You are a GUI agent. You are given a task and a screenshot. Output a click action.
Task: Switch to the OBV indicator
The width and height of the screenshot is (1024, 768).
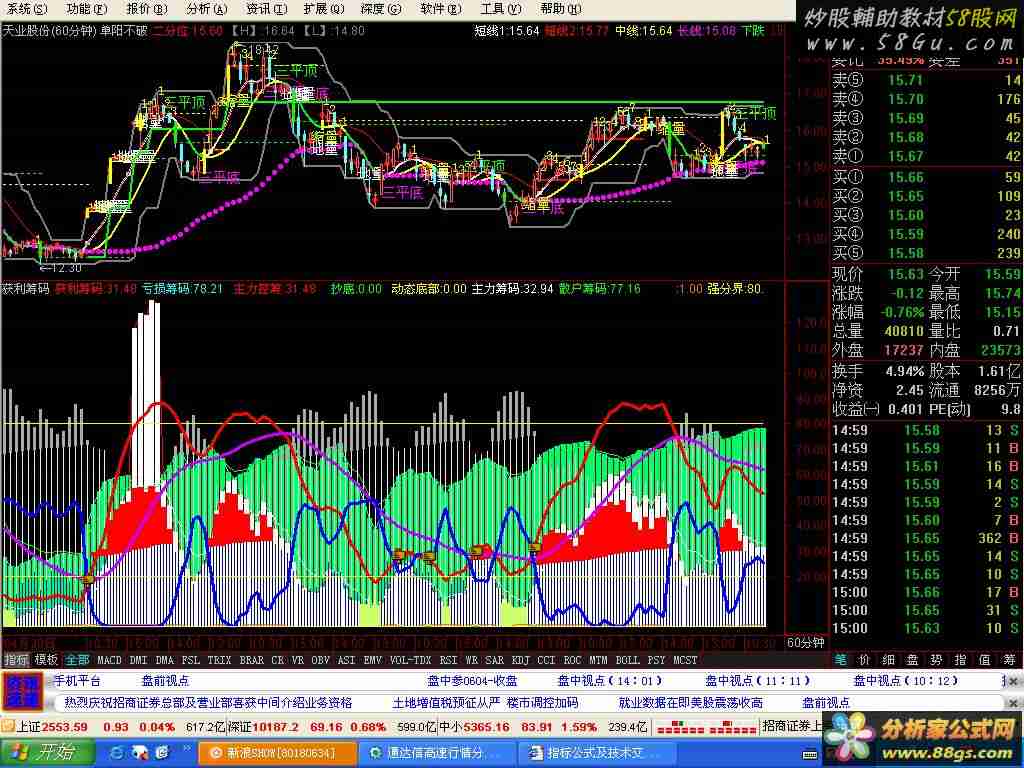click(321, 660)
